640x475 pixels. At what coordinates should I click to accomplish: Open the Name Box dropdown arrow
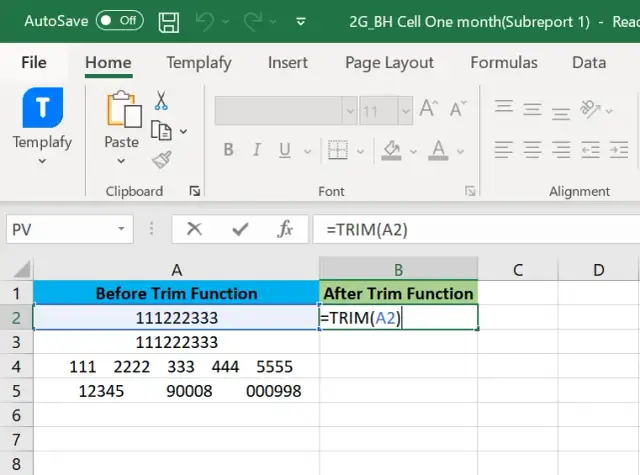pyautogui.click(x=122, y=230)
